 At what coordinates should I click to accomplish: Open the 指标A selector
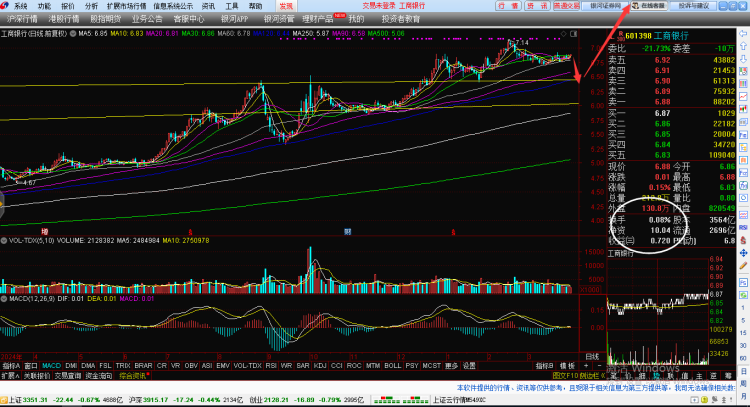pos(11,366)
